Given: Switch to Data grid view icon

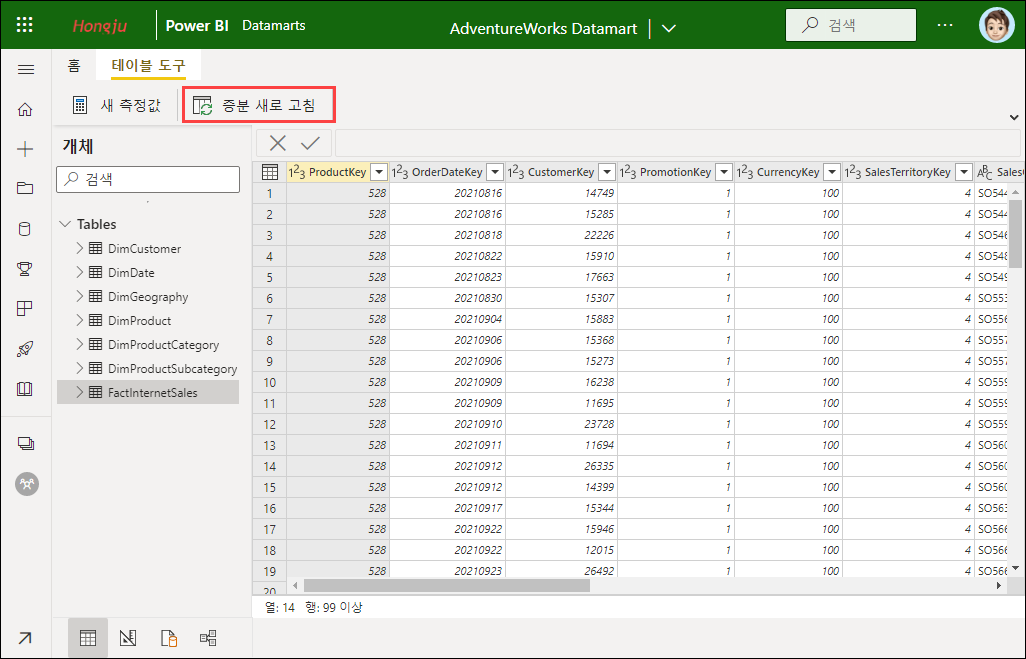Looking at the screenshot, I should point(88,638).
